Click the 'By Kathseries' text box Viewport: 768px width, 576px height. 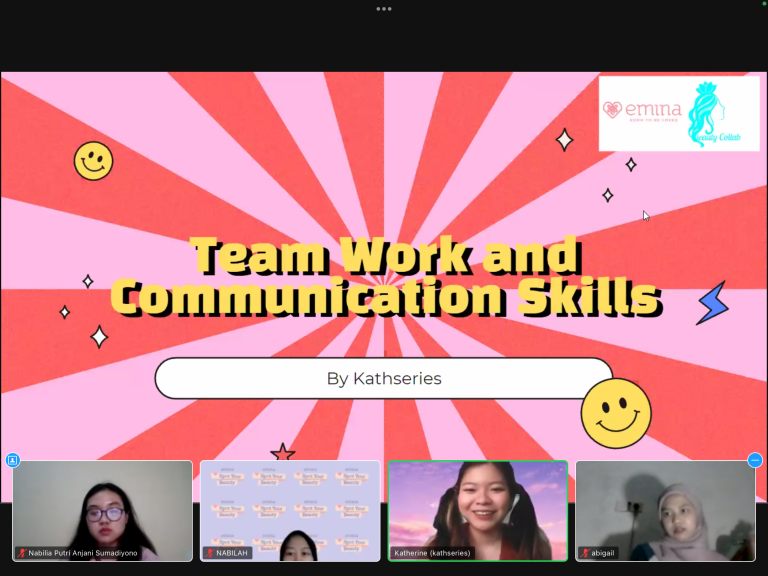pyautogui.click(x=384, y=378)
